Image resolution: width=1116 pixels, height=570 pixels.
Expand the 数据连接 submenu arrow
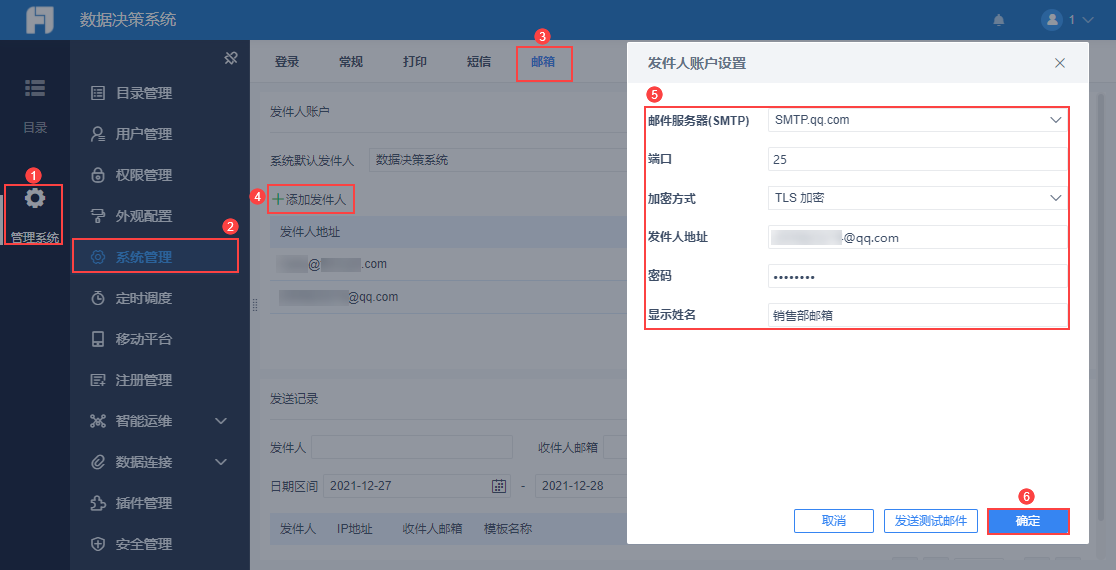coord(221,463)
